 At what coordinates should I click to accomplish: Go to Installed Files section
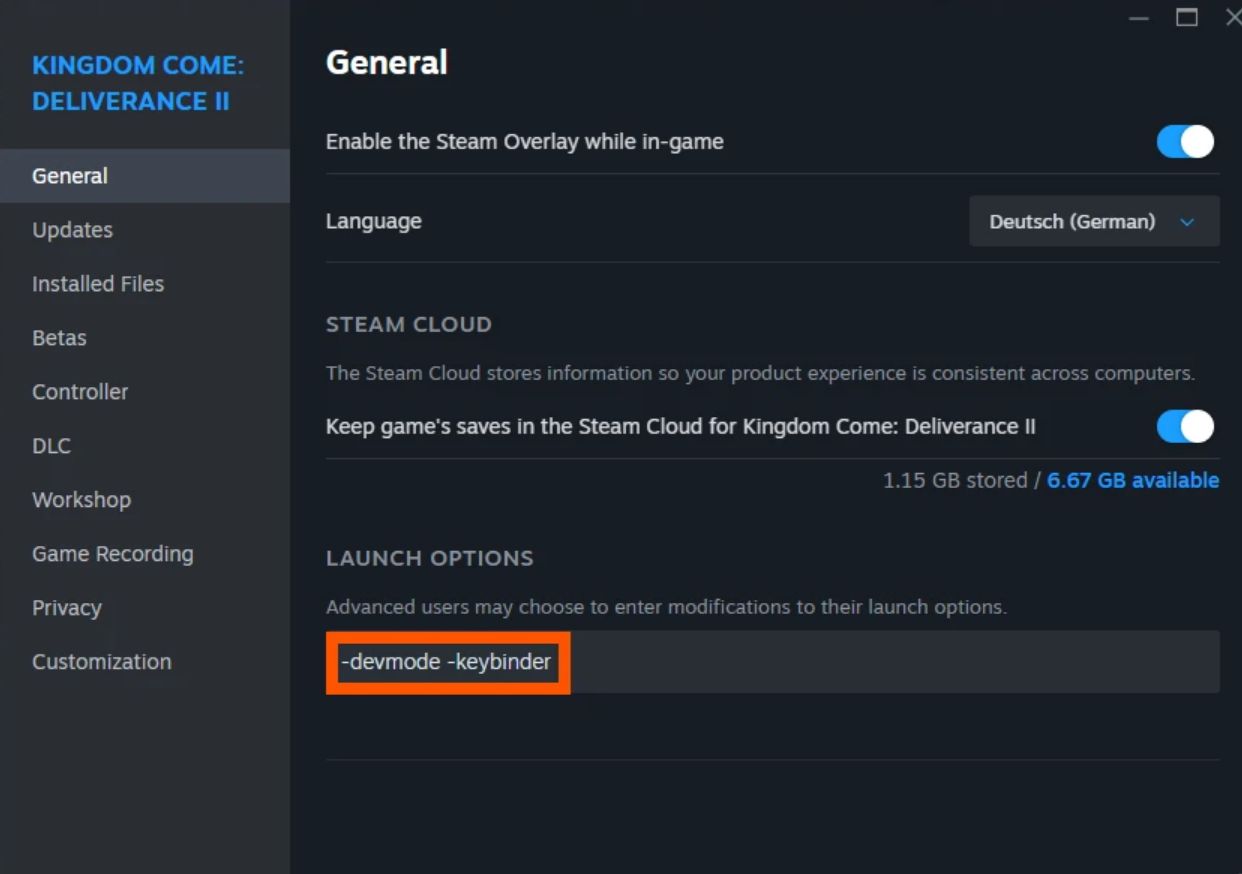tap(98, 284)
